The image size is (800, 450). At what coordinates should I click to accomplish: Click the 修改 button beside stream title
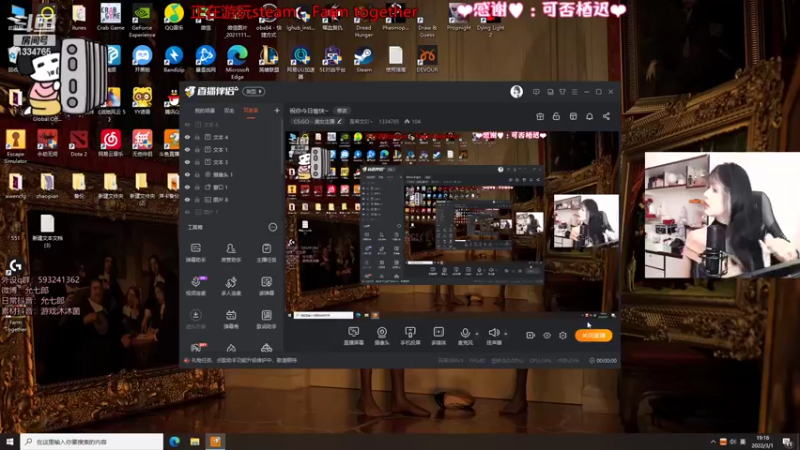click(x=341, y=111)
